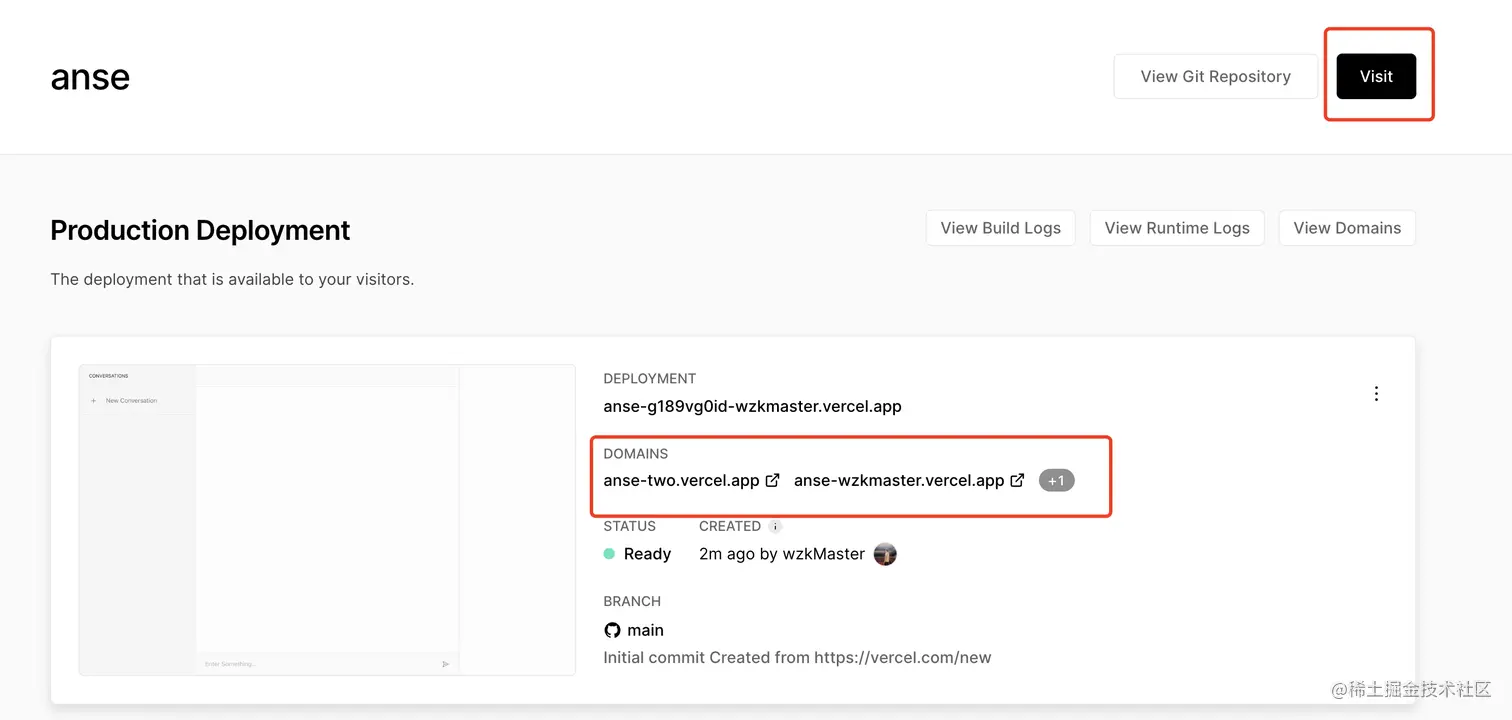
Task: Open the deployment three-dot options menu
Action: tap(1376, 393)
